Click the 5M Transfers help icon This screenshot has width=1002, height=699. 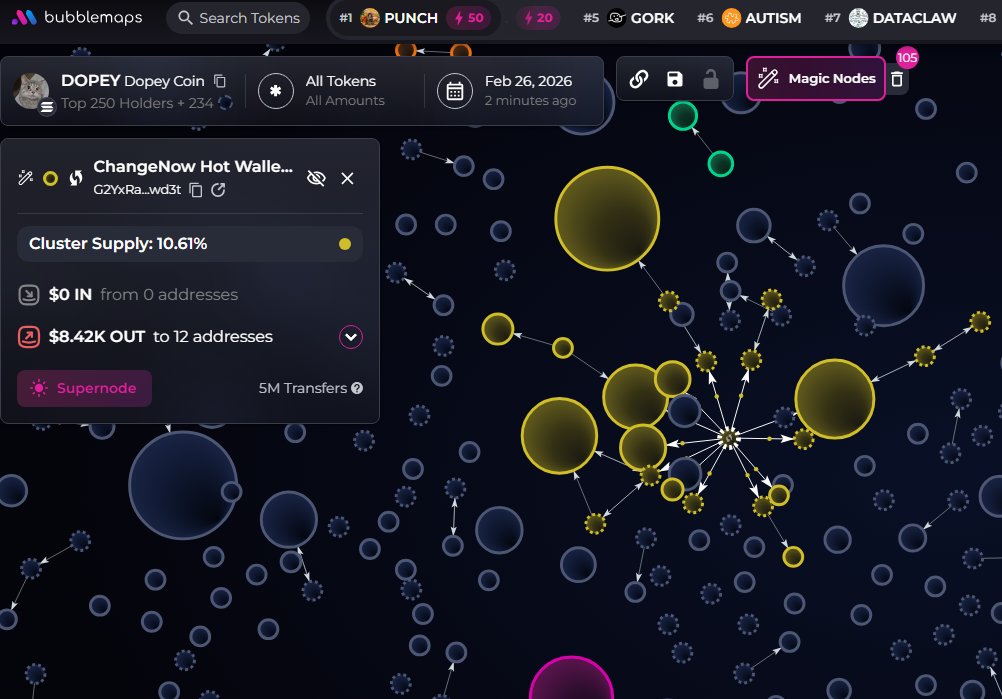coord(357,388)
